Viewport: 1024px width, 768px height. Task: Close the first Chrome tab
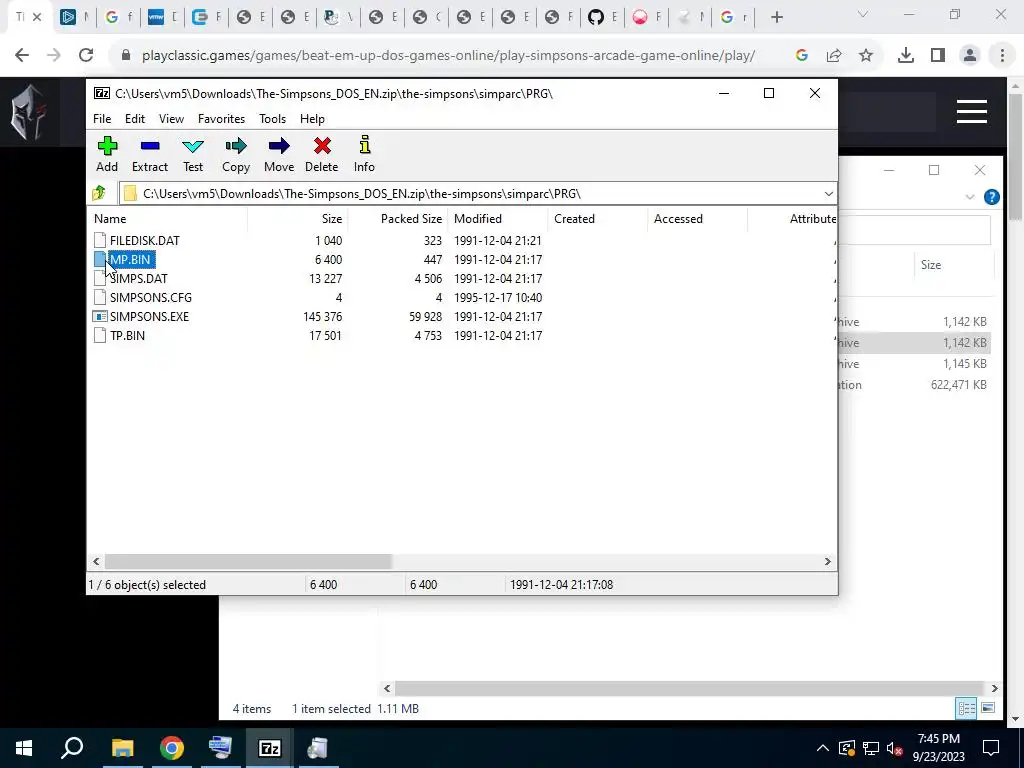point(37,18)
